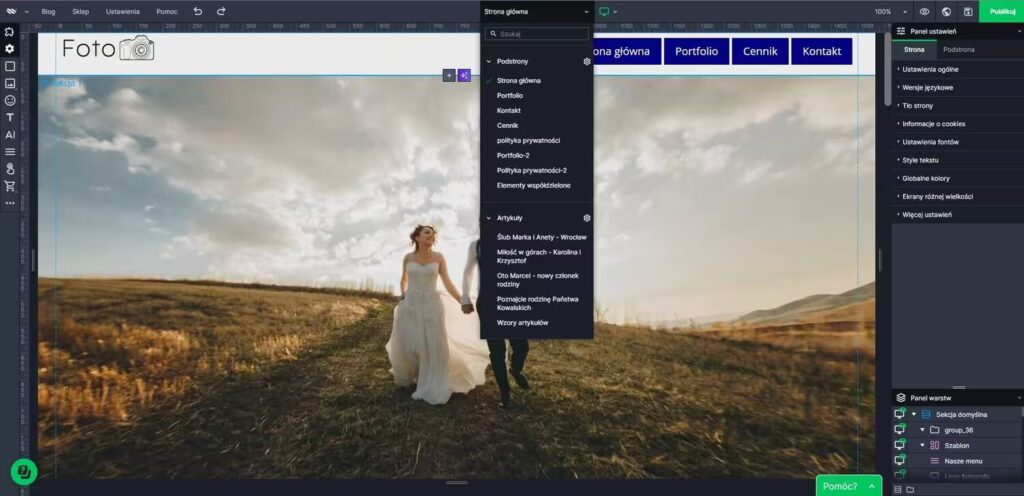Click the Publikuj button
This screenshot has width=1024, height=496.
tap(1002, 11)
